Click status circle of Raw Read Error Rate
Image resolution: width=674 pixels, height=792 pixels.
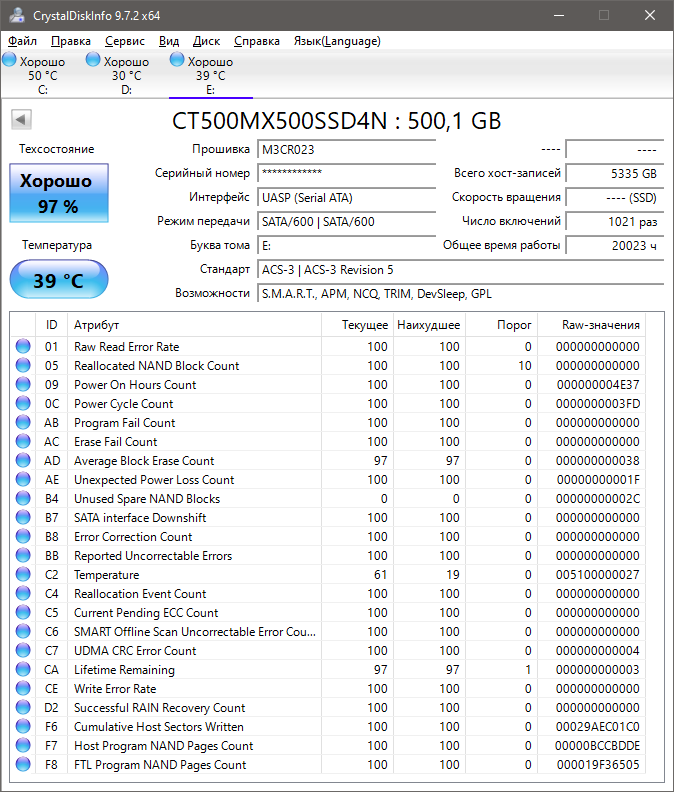click(23, 346)
